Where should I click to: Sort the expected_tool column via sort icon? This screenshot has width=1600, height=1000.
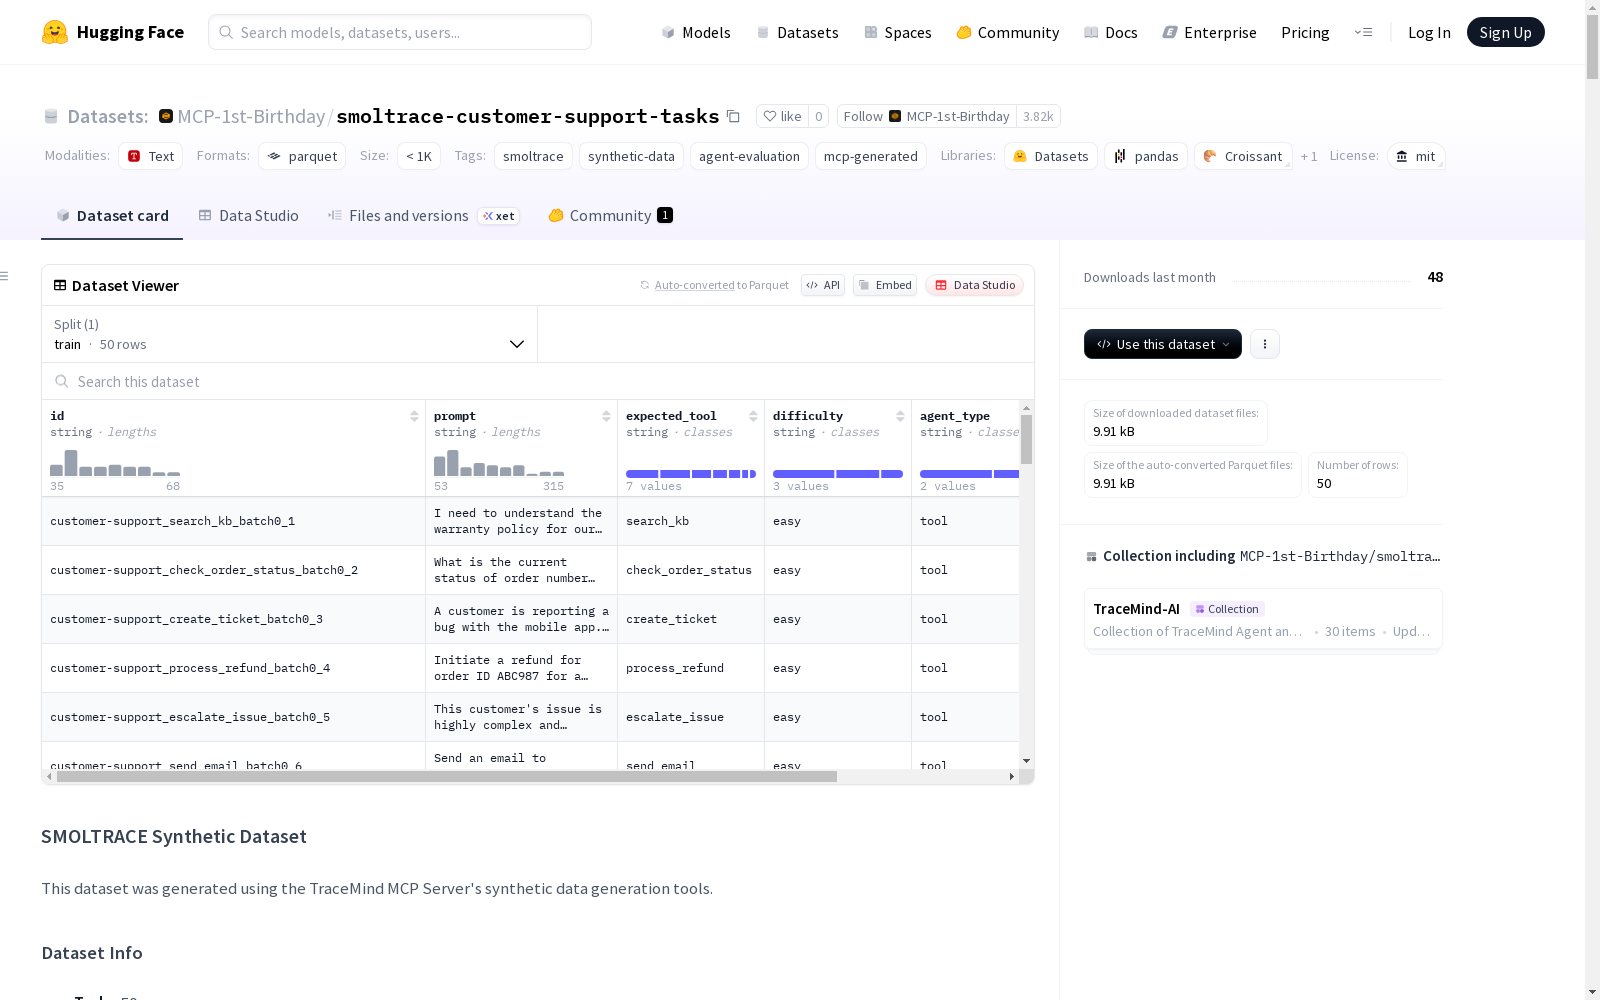753,416
